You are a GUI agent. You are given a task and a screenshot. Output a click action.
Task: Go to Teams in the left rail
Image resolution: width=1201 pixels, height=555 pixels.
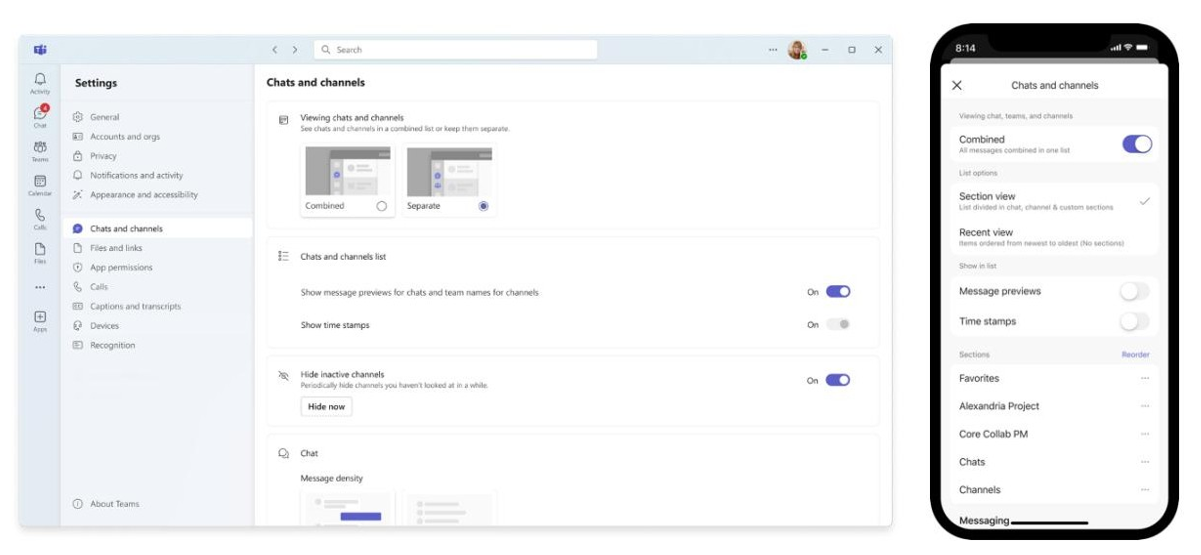pyautogui.click(x=40, y=150)
